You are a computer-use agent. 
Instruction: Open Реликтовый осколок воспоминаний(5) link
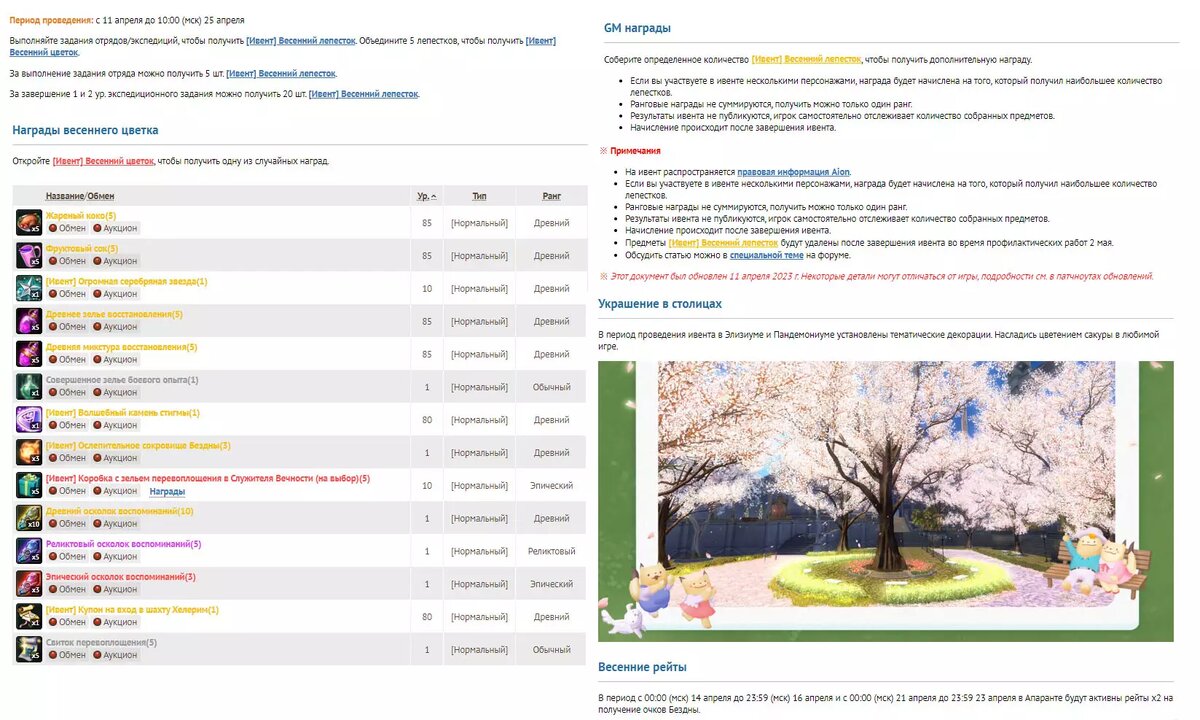coord(124,544)
